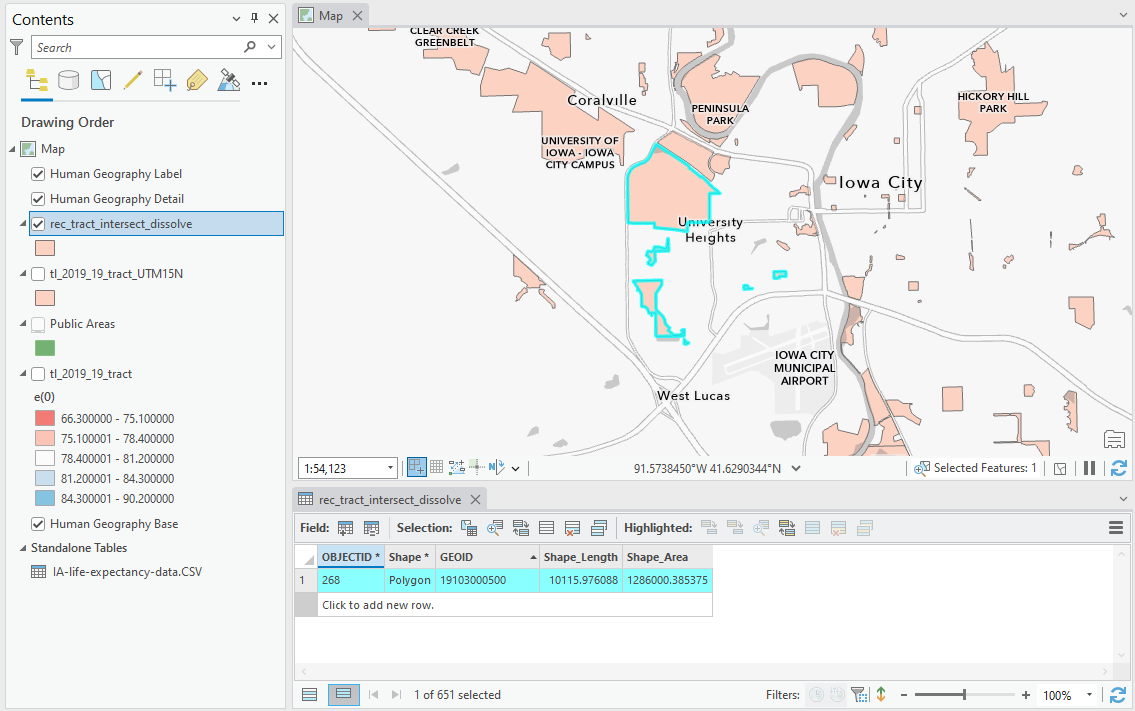The width and height of the screenshot is (1135, 711).
Task: Click the 'N' corrections icon below the map
Action: coord(496,468)
